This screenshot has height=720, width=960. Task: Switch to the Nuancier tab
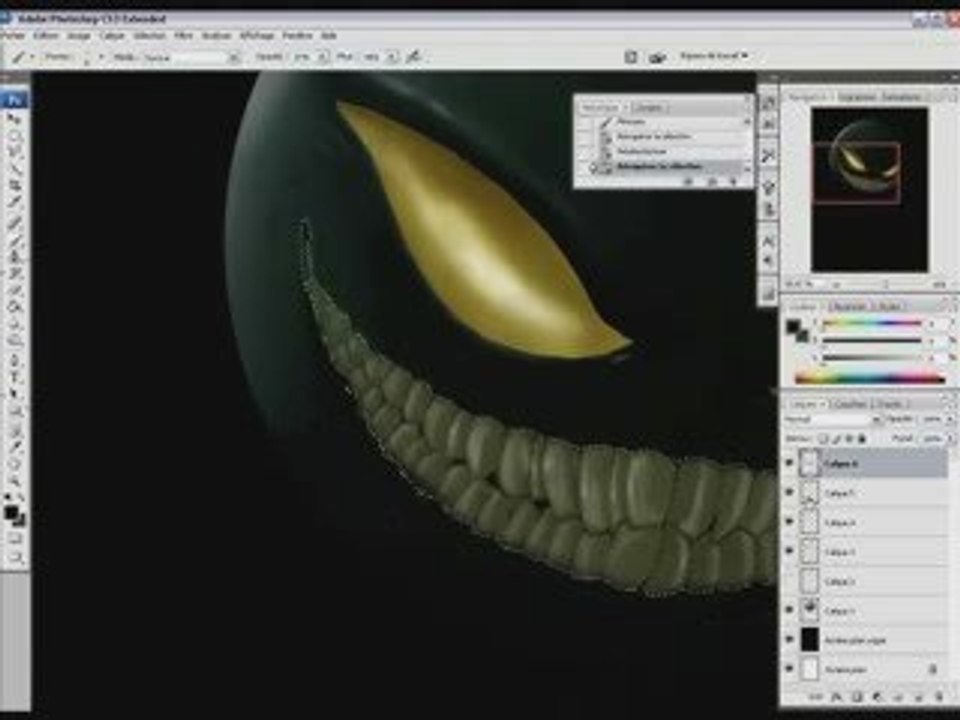point(850,306)
